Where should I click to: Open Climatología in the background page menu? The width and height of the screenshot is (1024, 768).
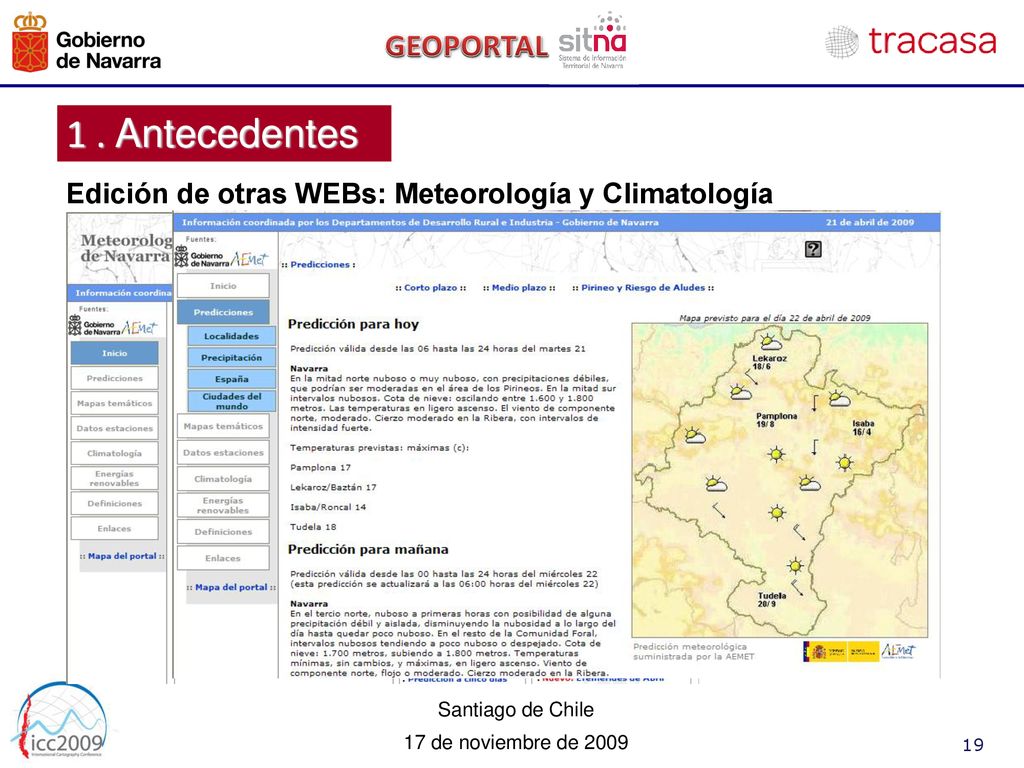[114, 453]
